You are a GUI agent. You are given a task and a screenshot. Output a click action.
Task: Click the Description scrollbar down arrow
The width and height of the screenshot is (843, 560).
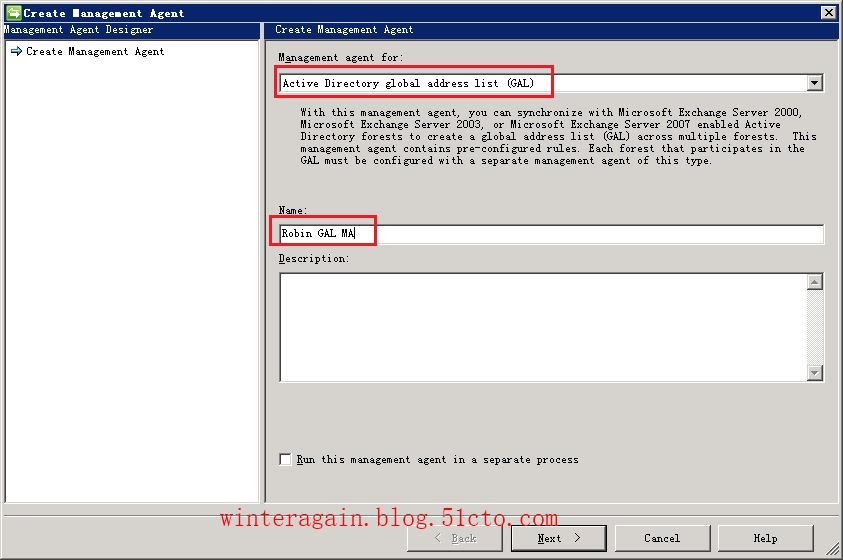[815, 372]
